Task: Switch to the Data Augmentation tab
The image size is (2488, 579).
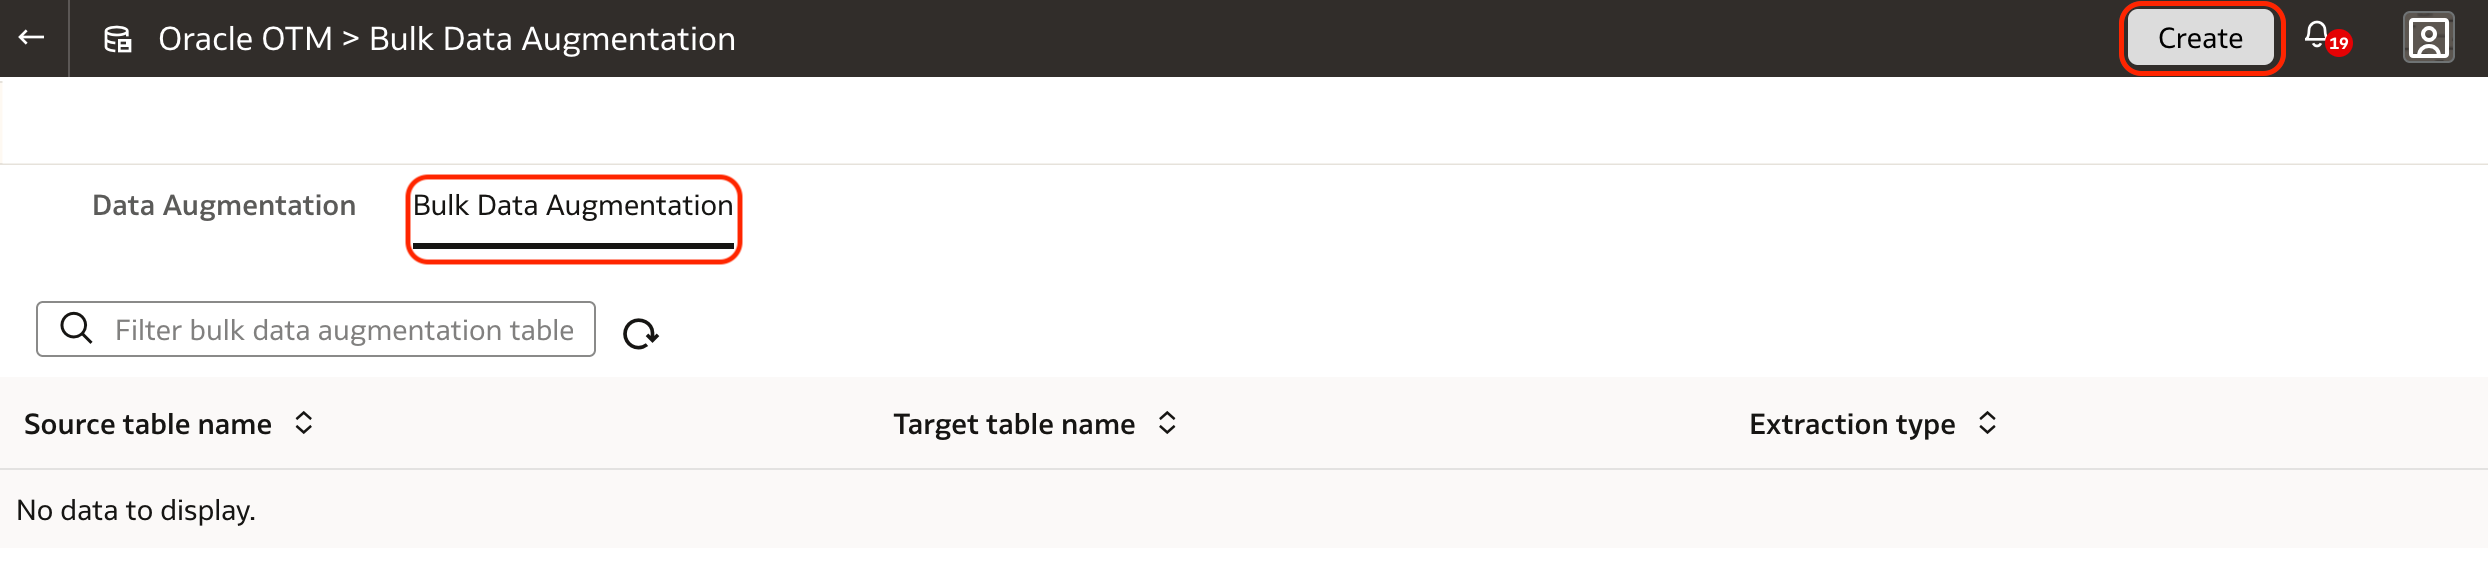Action: 224,206
